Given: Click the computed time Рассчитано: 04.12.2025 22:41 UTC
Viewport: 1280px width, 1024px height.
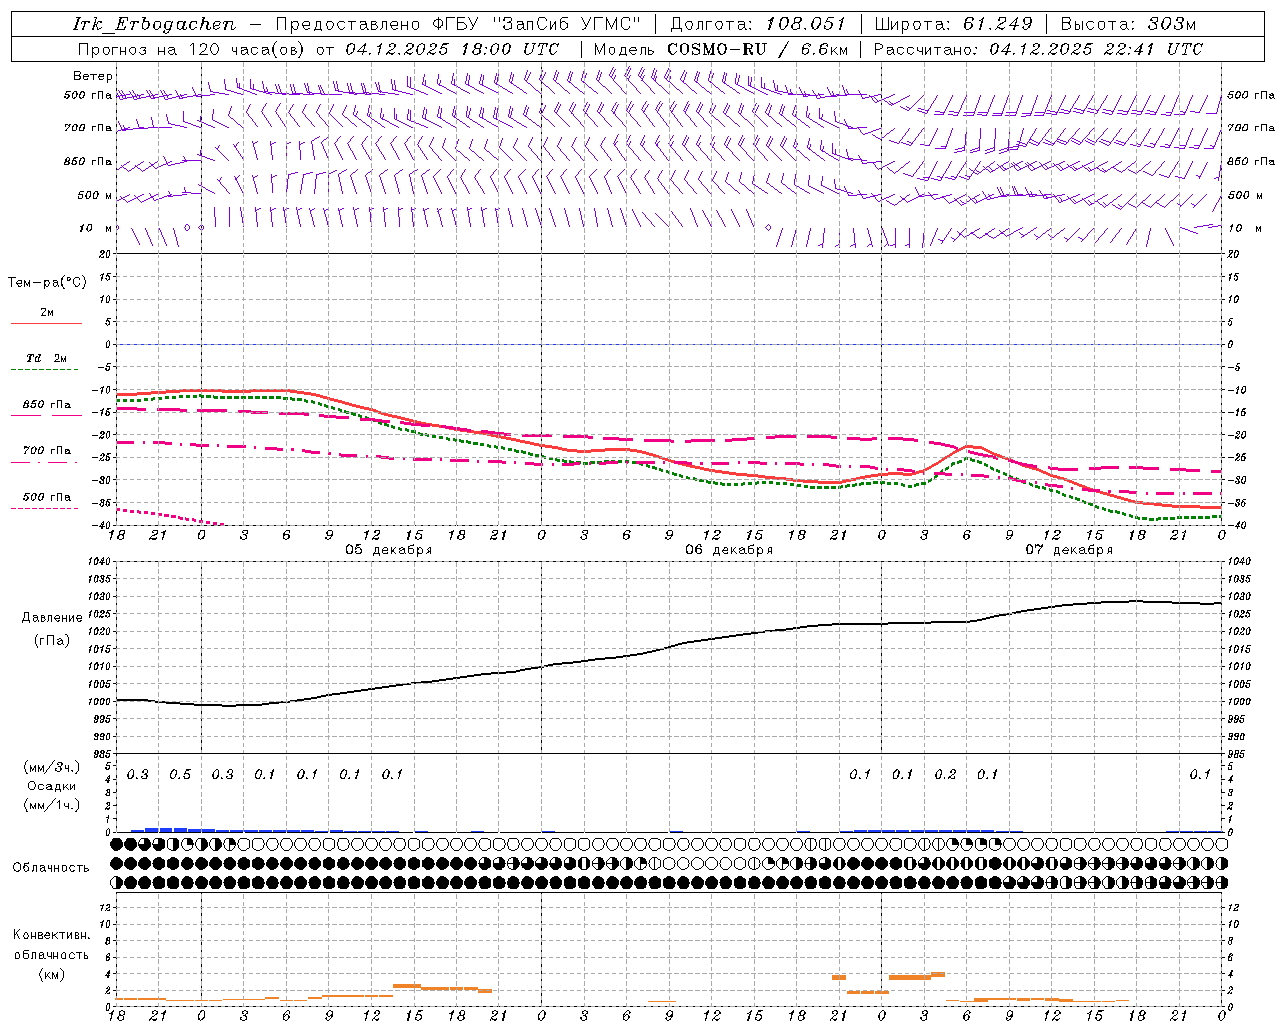Looking at the screenshot, I should point(1038,49).
